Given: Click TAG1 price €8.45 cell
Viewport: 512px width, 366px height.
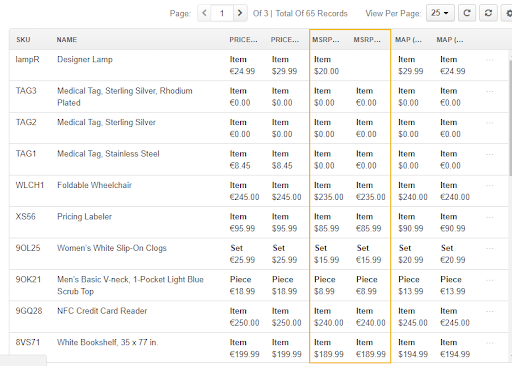Looking at the screenshot, I should click(240, 166).
